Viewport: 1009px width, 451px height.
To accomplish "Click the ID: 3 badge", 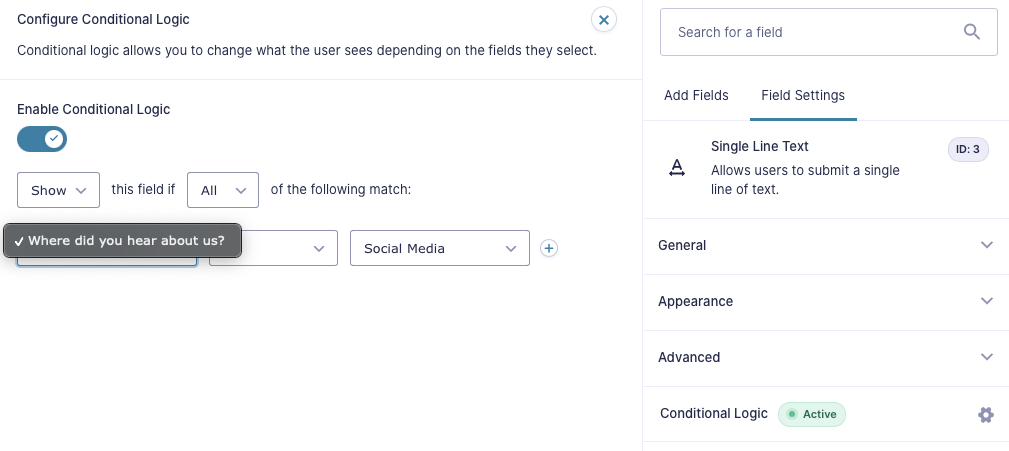I will click(967, 150).
